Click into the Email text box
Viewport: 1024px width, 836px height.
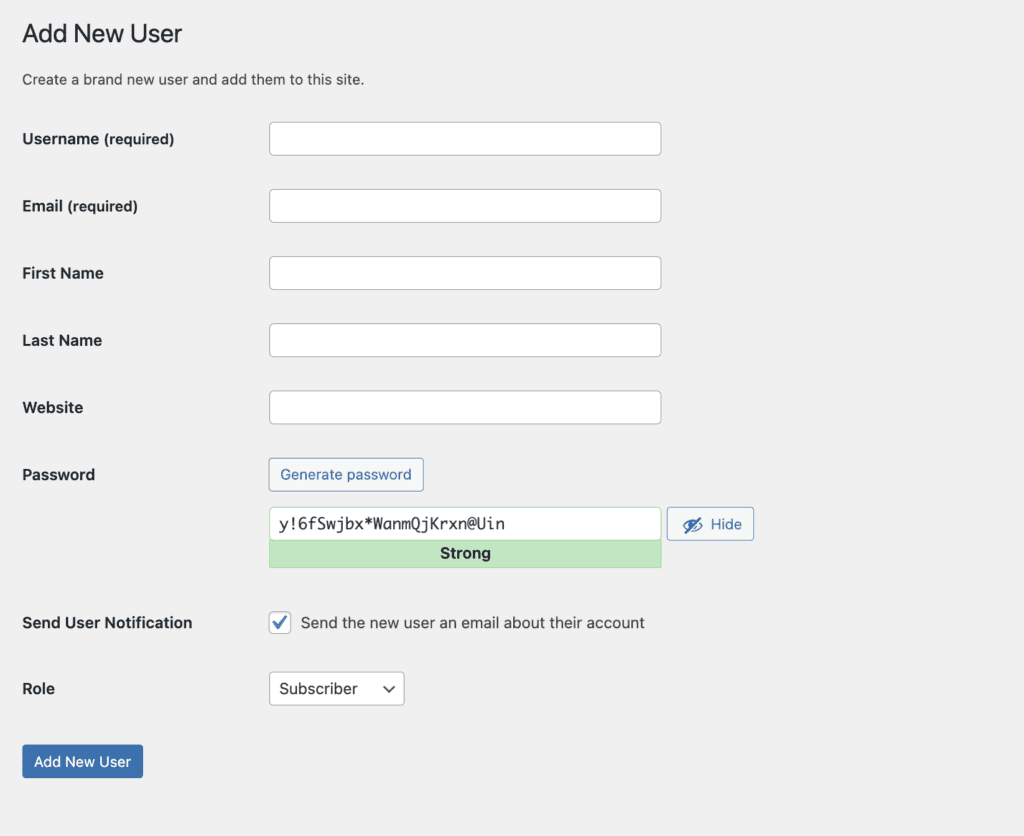pos(465,206)
